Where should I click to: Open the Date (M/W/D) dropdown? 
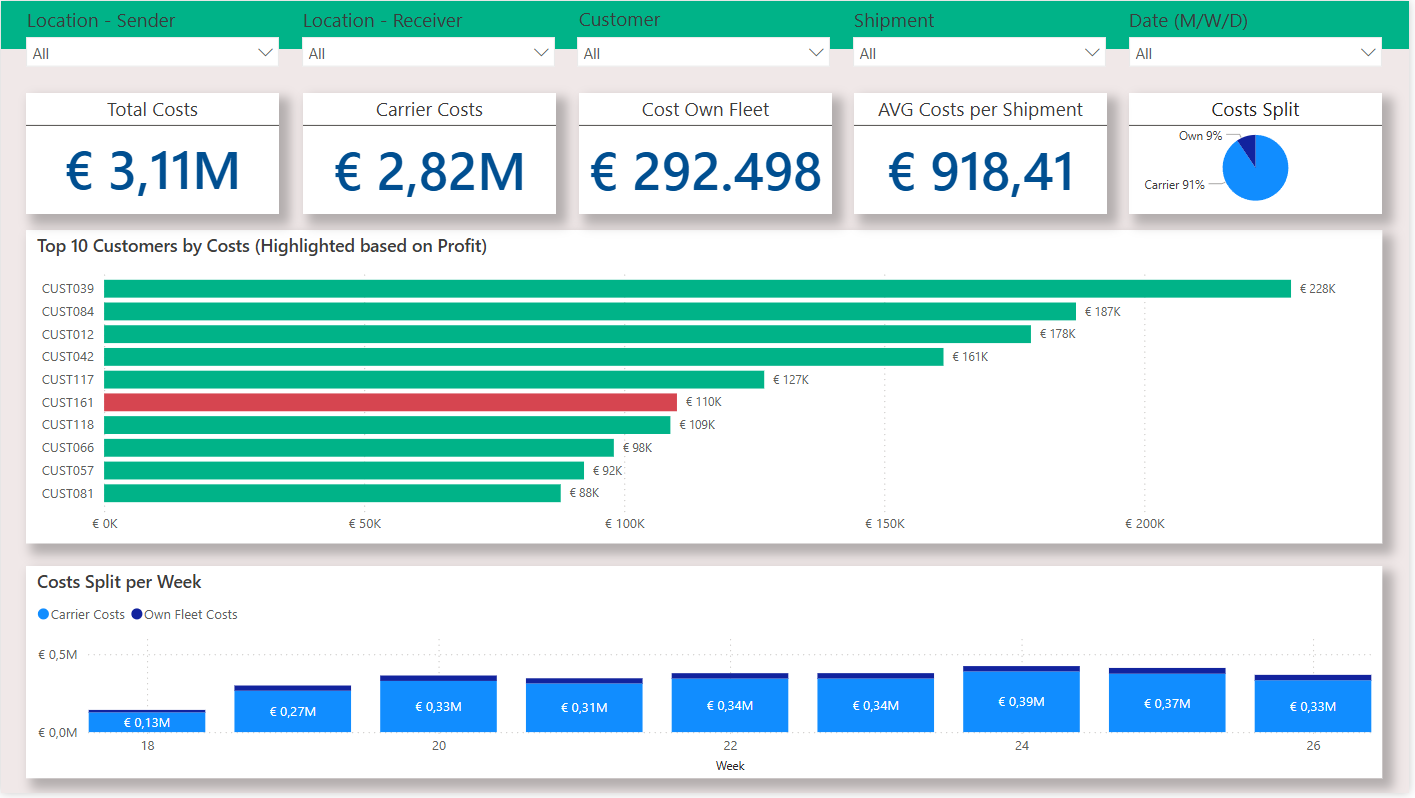pos(1255,53)
